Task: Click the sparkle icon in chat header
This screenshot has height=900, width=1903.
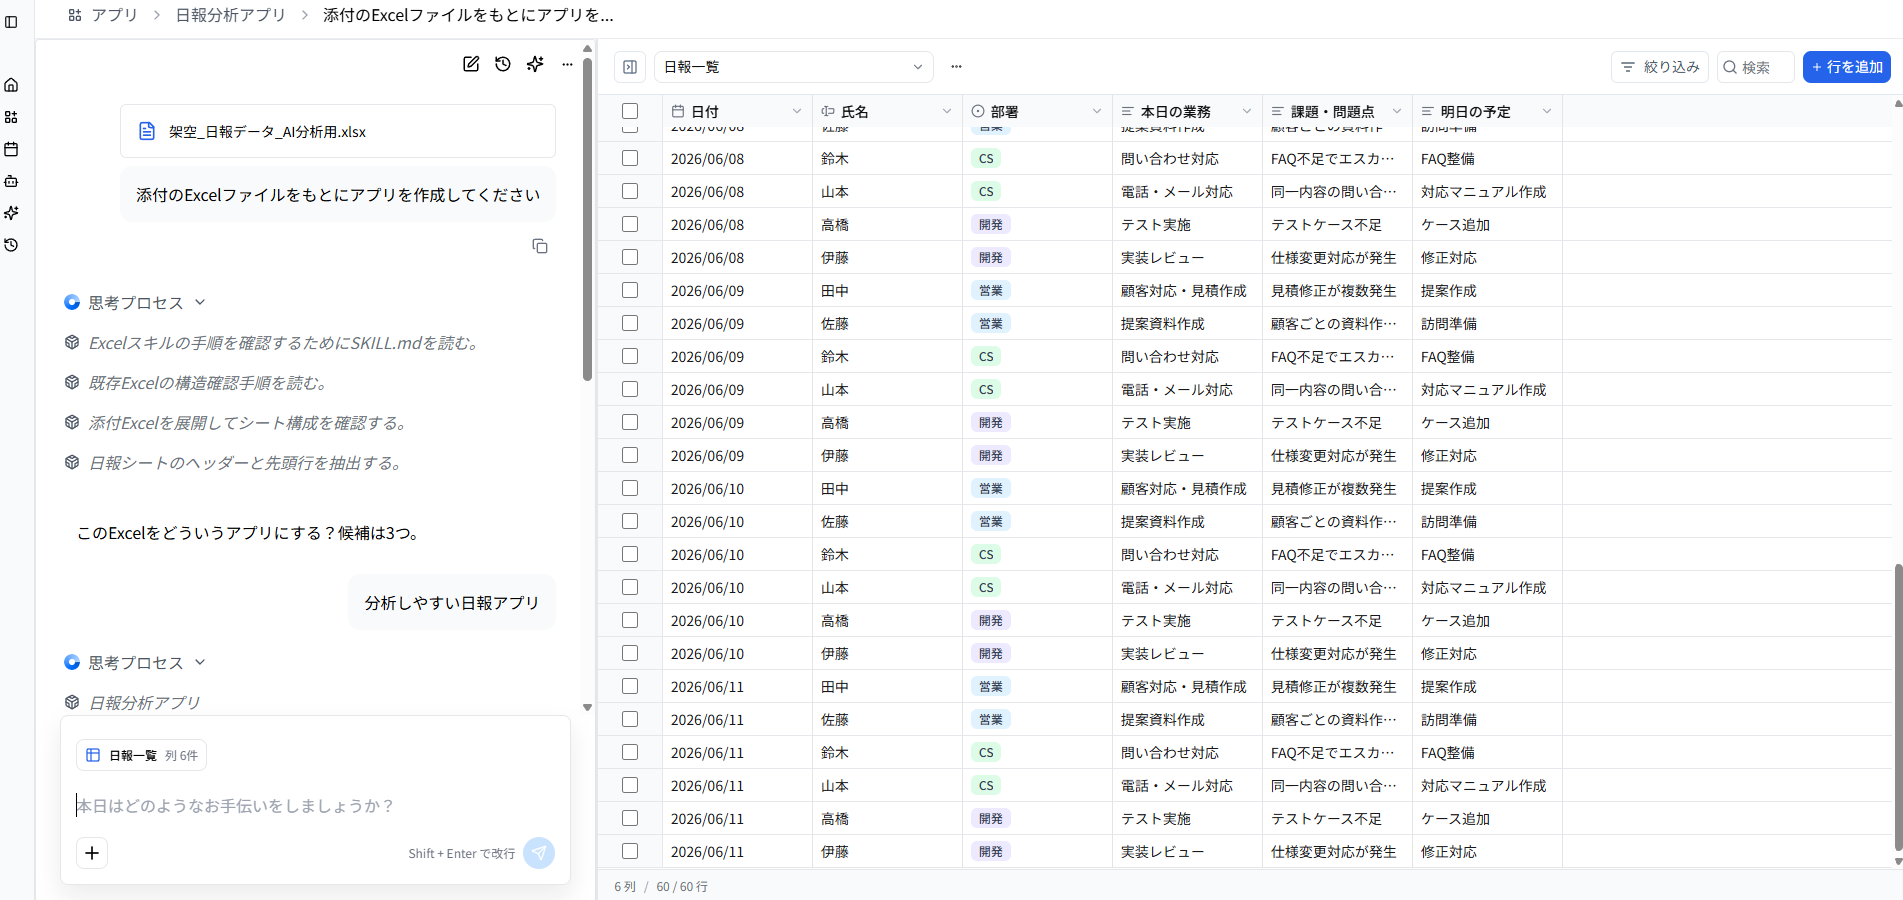Action: [x=535, y=64]
